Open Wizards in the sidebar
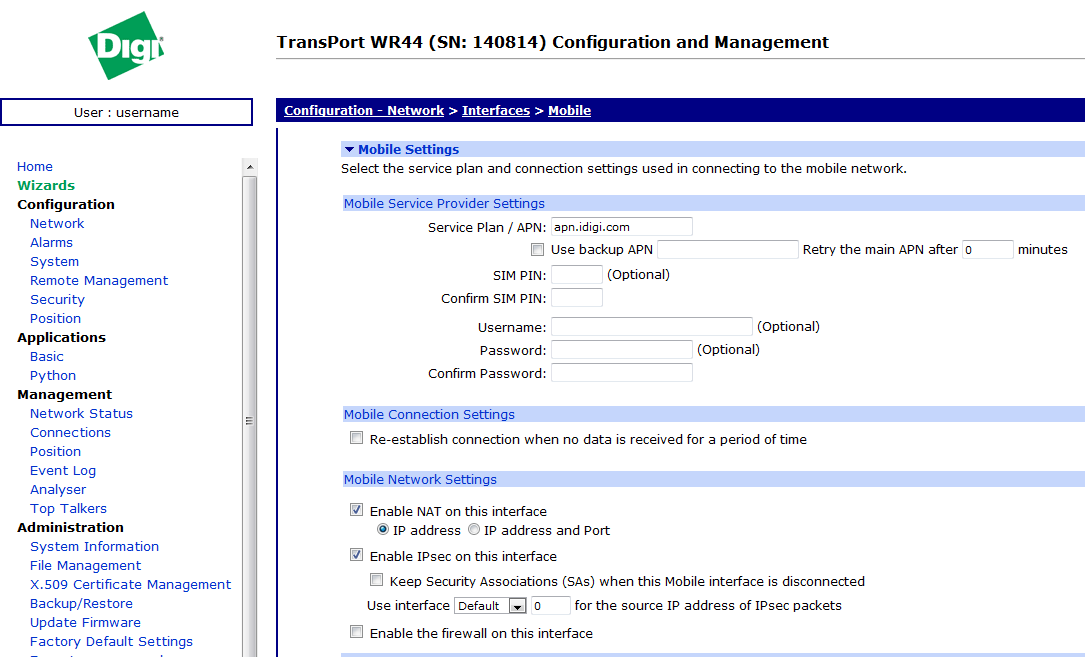1085x657 pixels. (x=46, y=185)
